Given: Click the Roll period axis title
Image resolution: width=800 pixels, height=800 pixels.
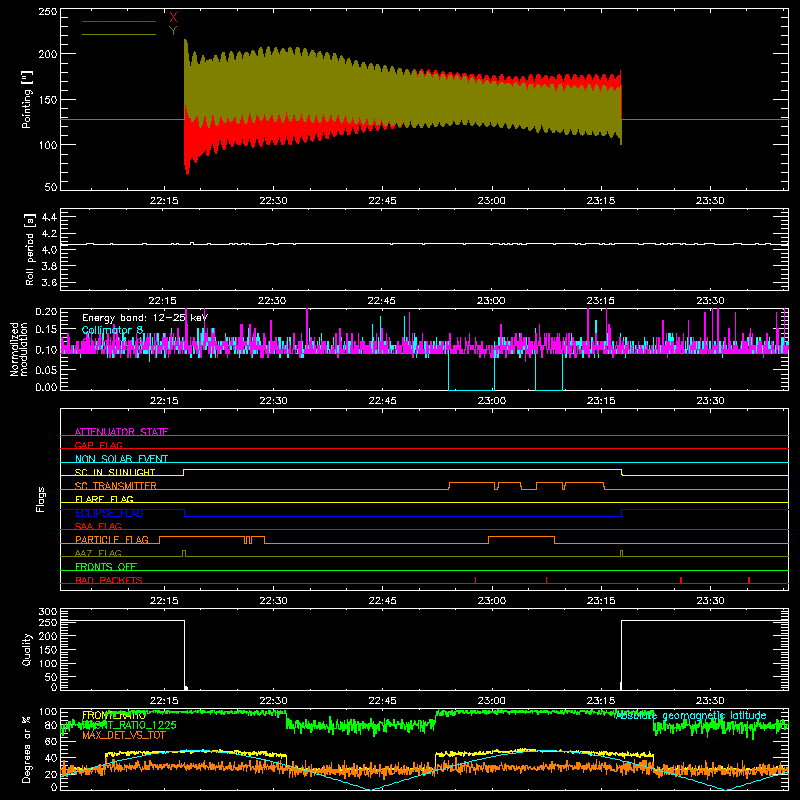Looking at the screenshot, I should coord(29,249).
